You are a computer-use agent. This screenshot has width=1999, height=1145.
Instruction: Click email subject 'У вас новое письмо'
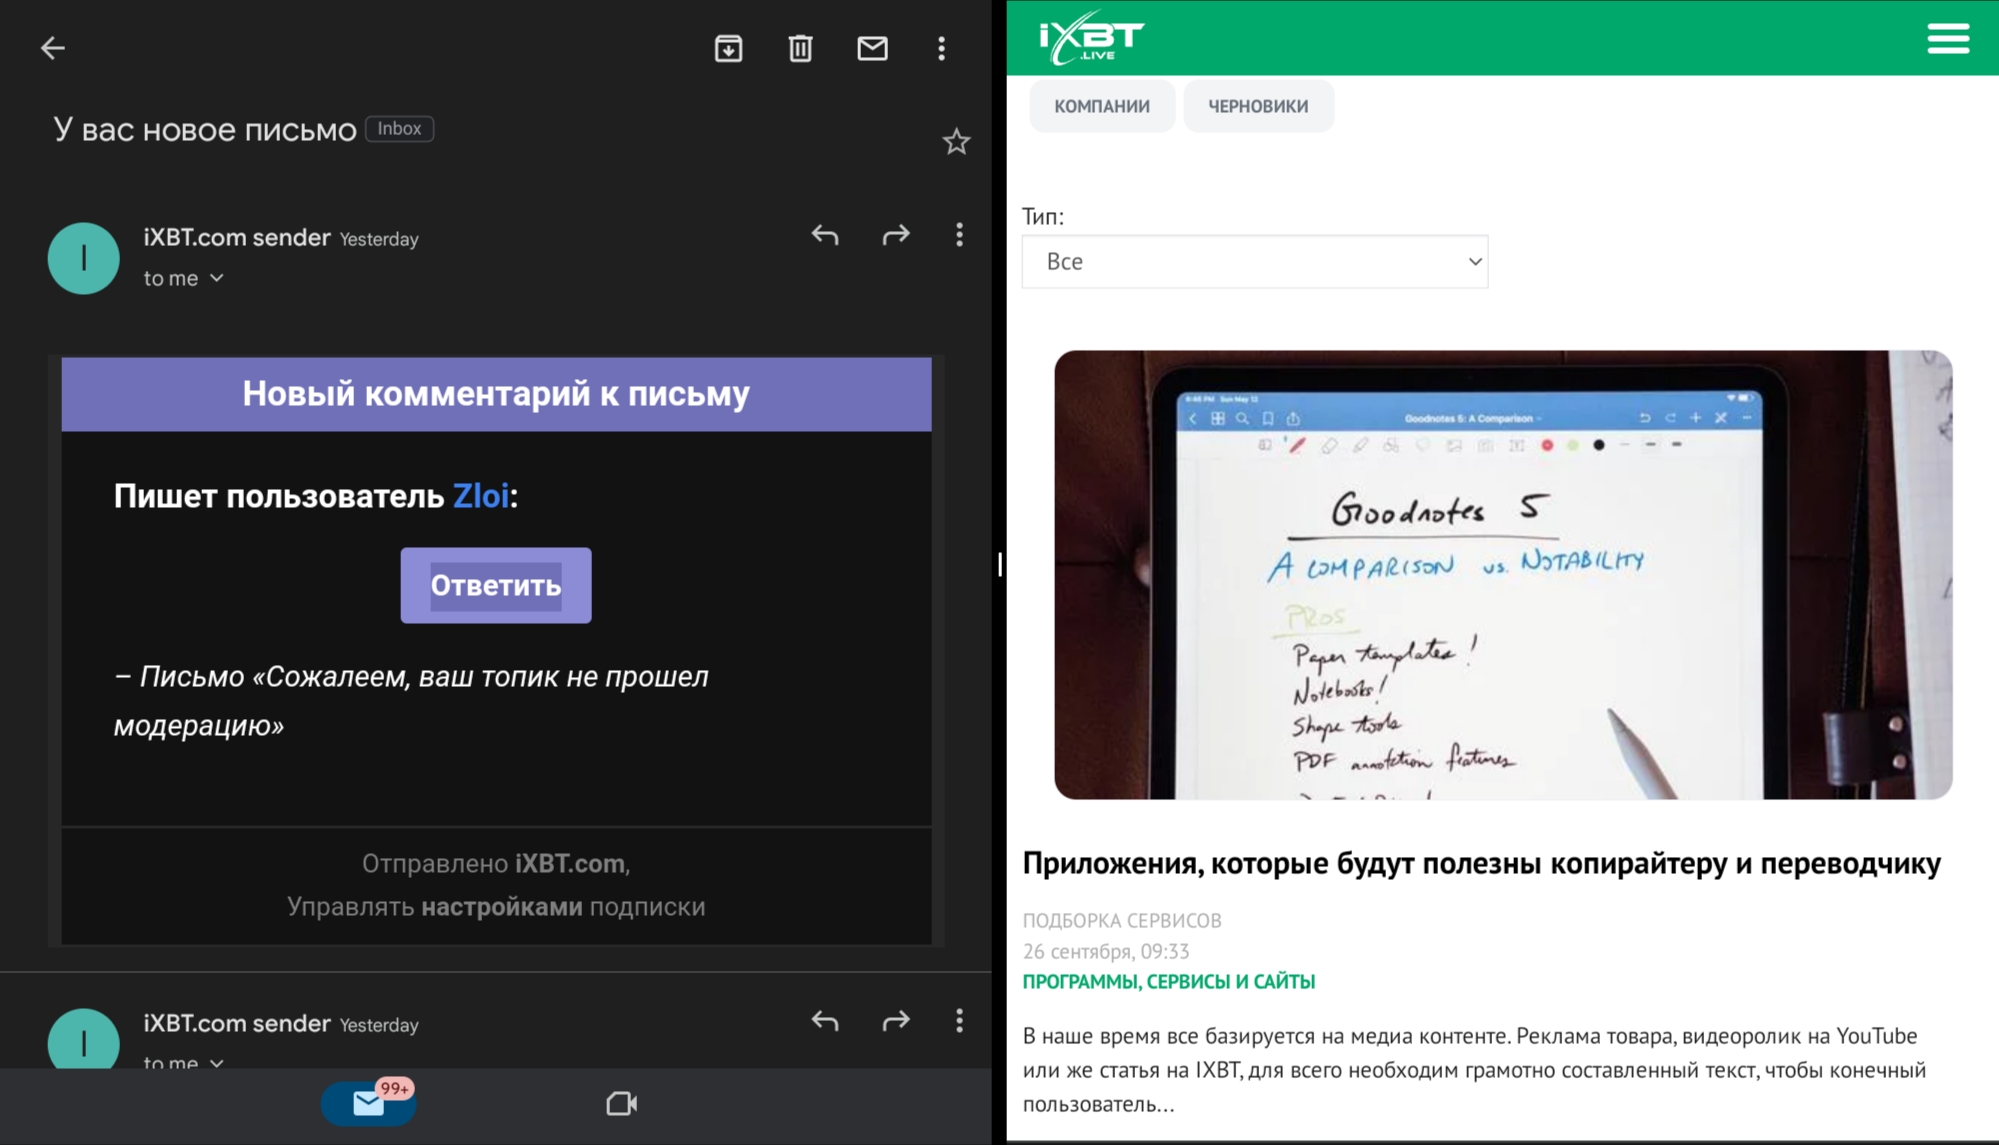click(x=205, y=129)
